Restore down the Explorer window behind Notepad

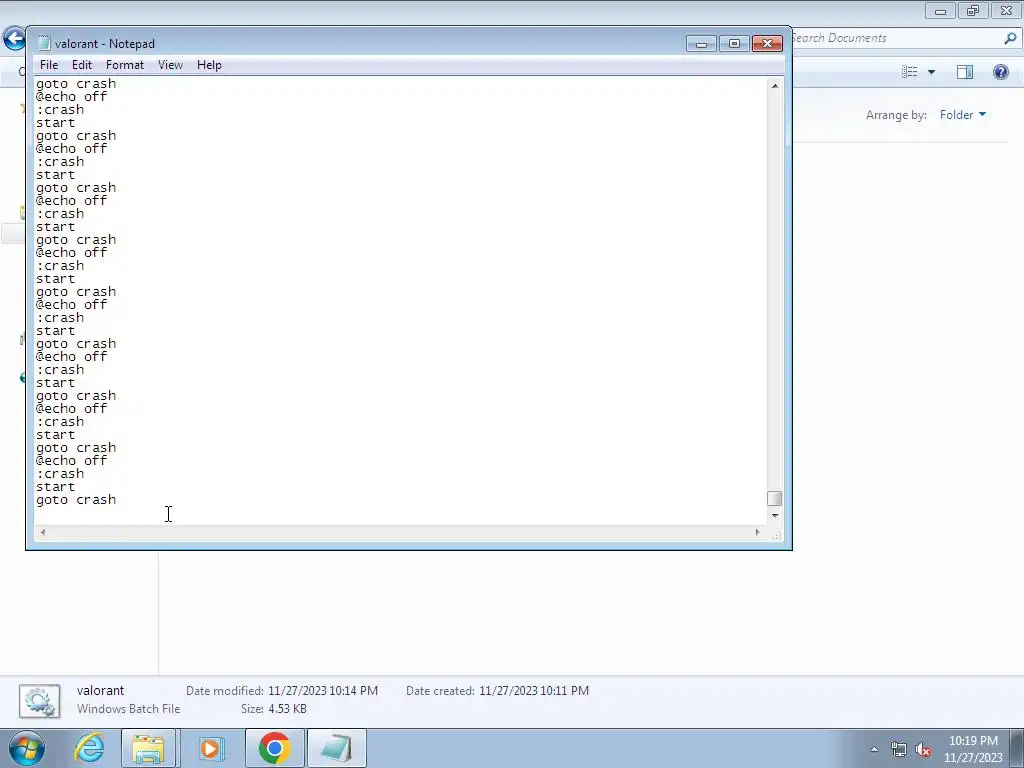point(973,10)
